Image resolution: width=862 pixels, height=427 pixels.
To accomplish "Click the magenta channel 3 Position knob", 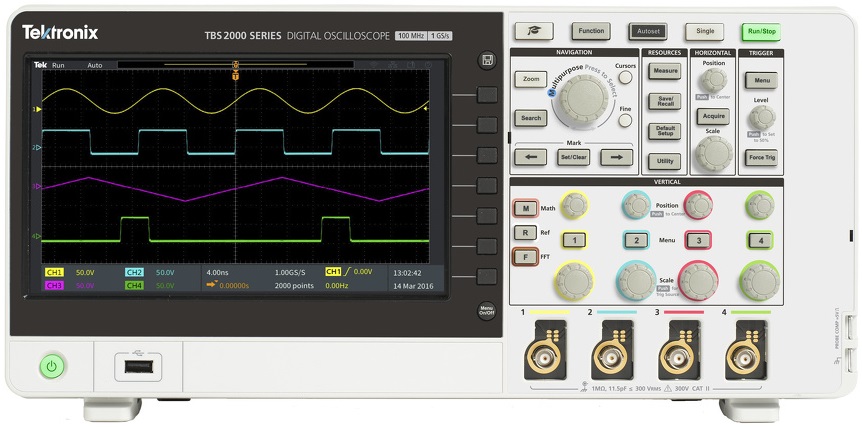I will tap(698, 205).
